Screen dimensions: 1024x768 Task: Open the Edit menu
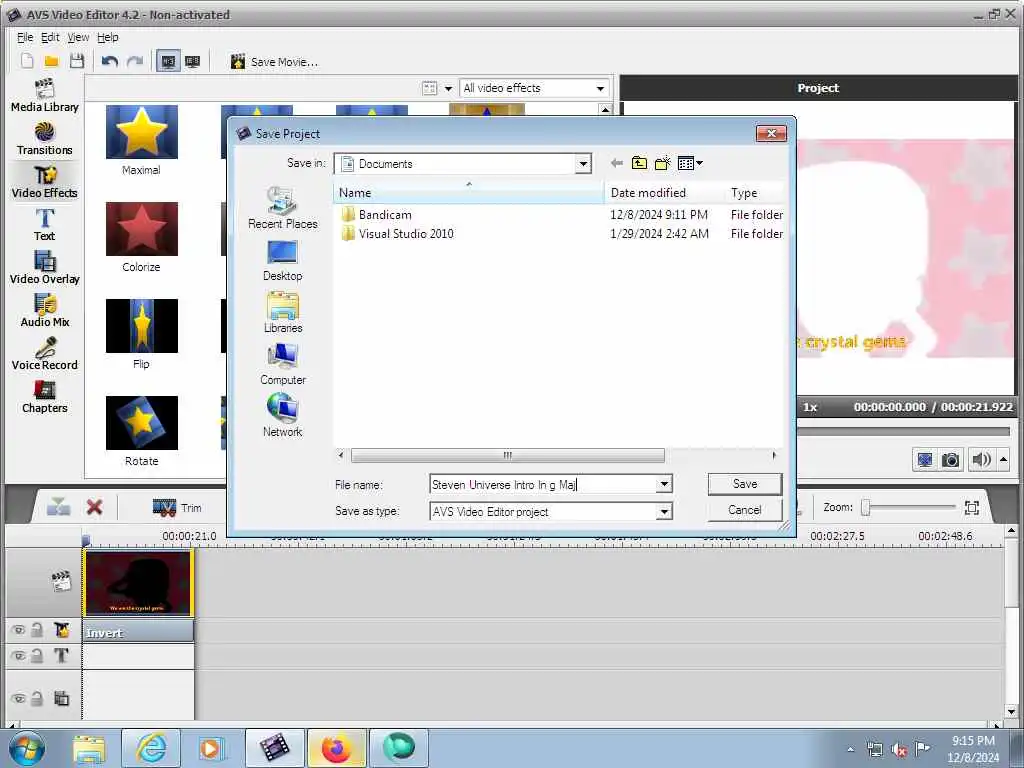click(50, 37)
